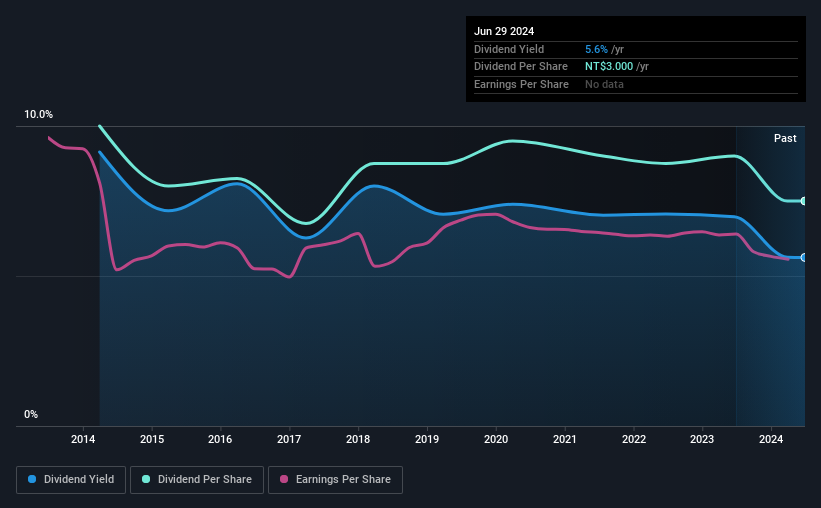The height and width of the screenshot is (508, 821).
Task: Click the blue Dividend Yield legend dot
Action: click(x=32, y=479)
